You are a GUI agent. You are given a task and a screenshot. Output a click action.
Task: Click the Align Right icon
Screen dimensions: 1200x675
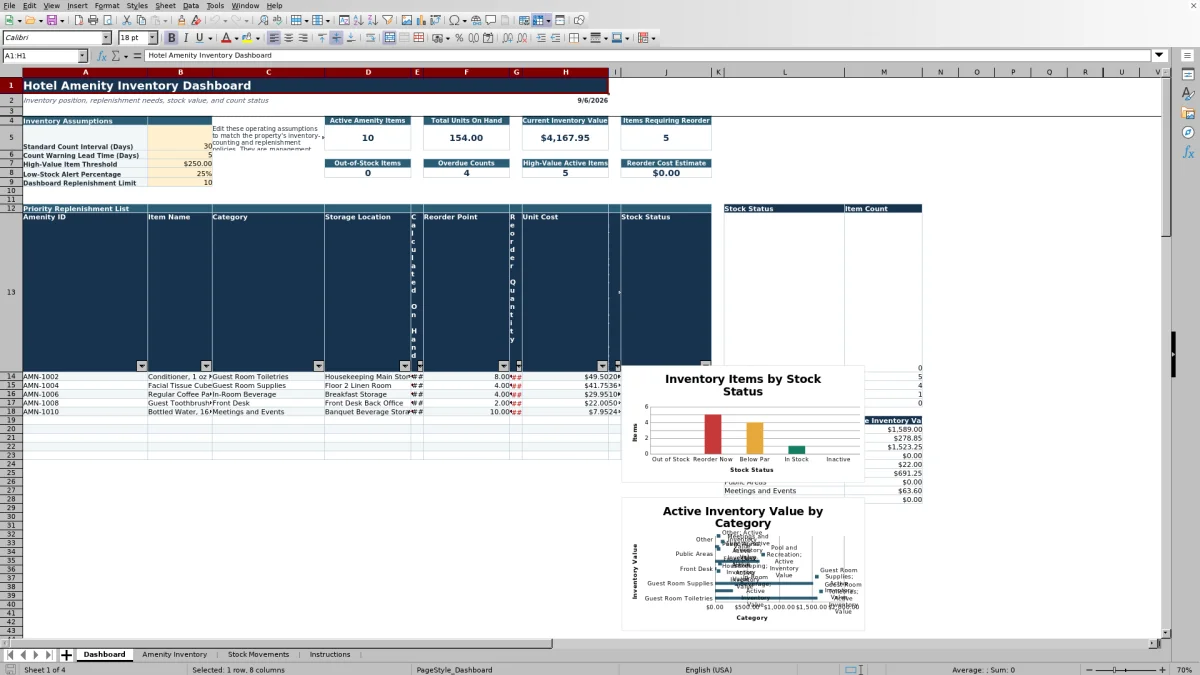tap(303, 38)
